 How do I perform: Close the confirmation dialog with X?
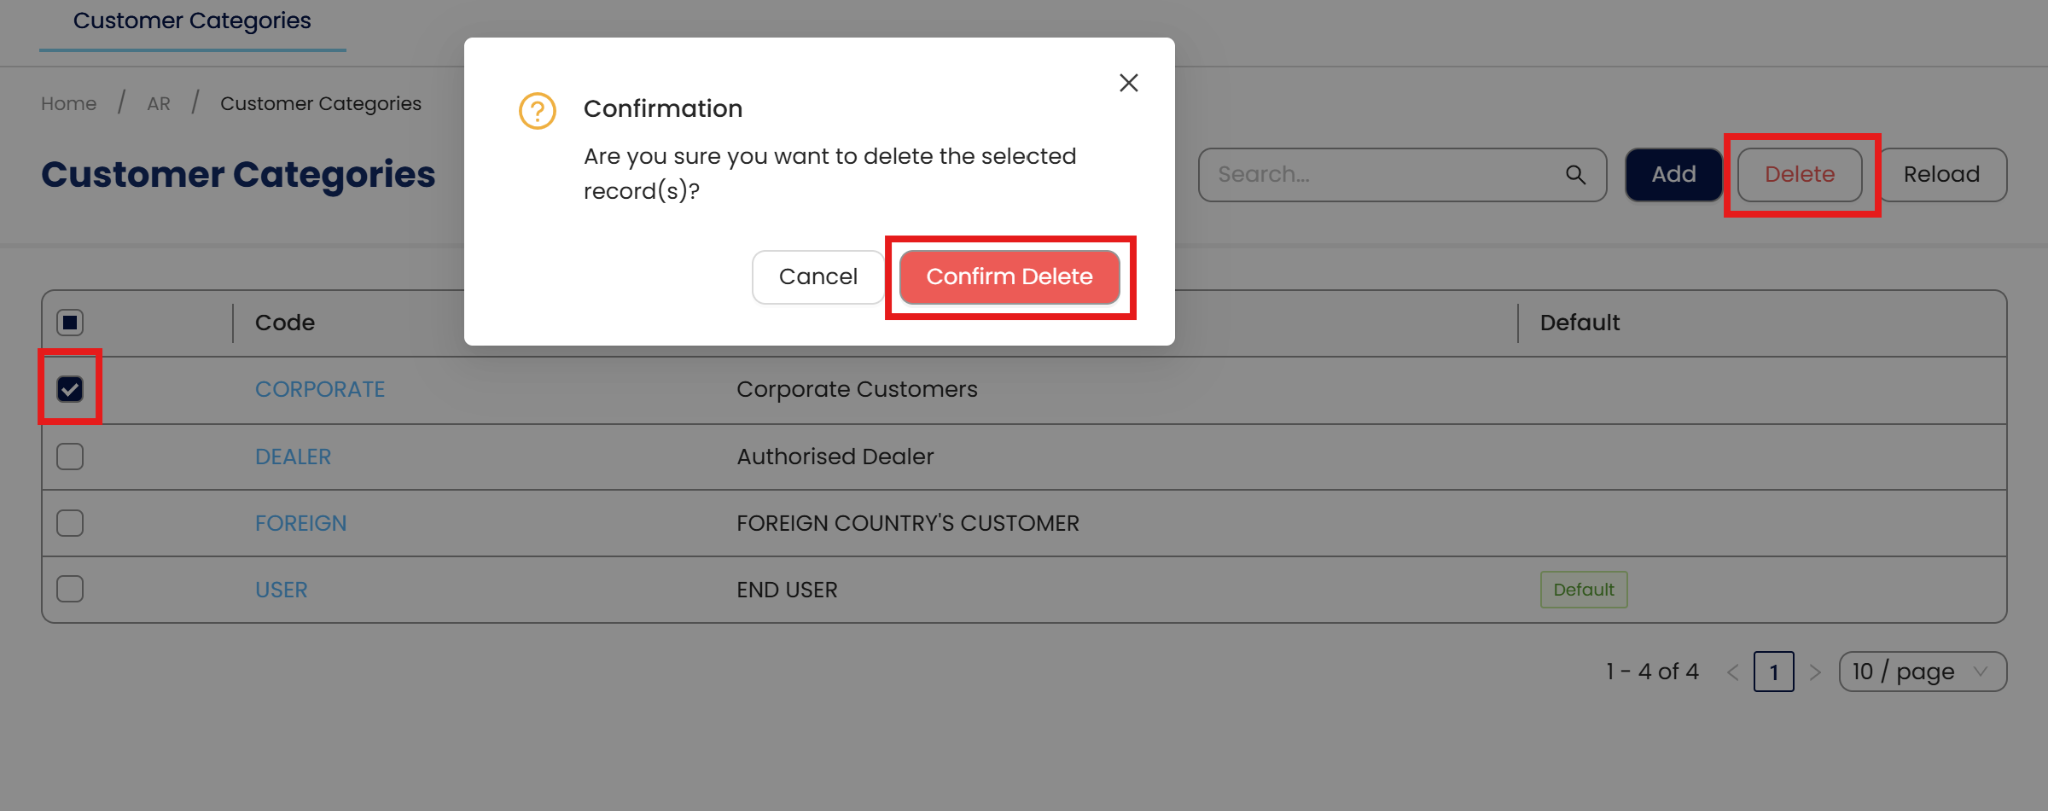pyautogui.click(x=1128, y=83)
